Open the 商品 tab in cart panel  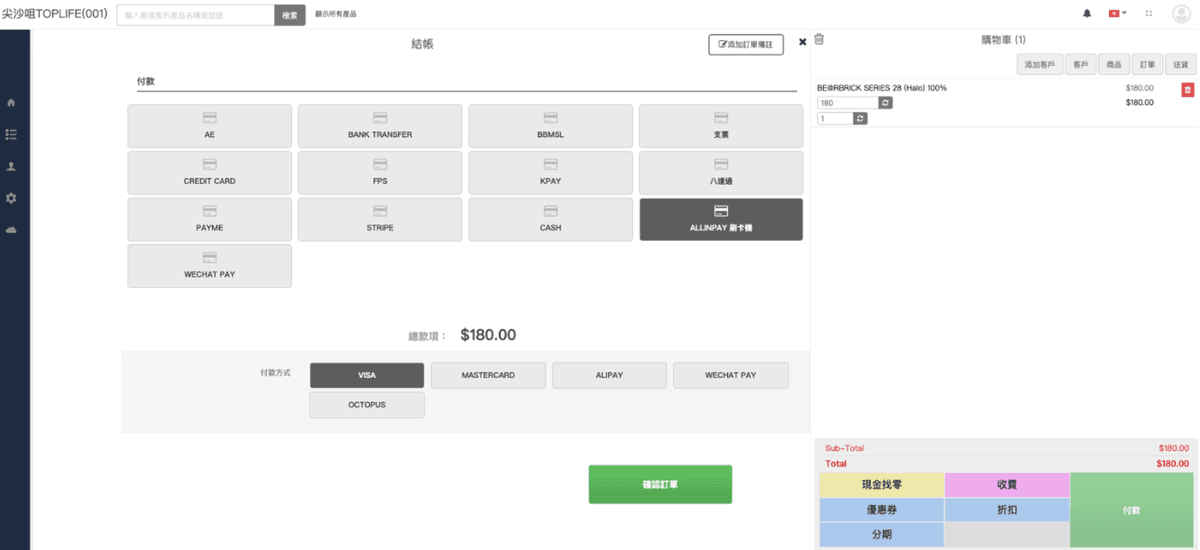(x=1112, y=65)
